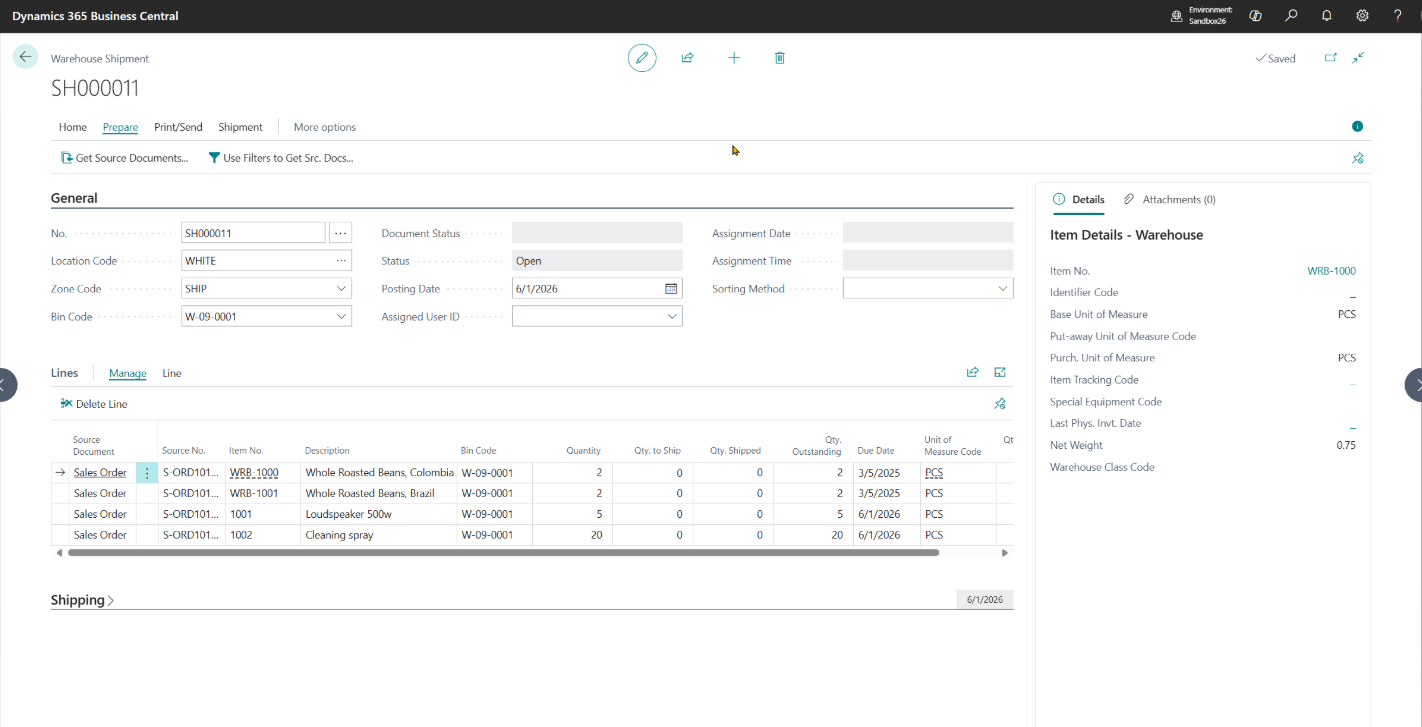Open the Attachments (0) tab
Image resolution: width=1422 pixels, height=727 pixels.
(x=1170, y=199)
